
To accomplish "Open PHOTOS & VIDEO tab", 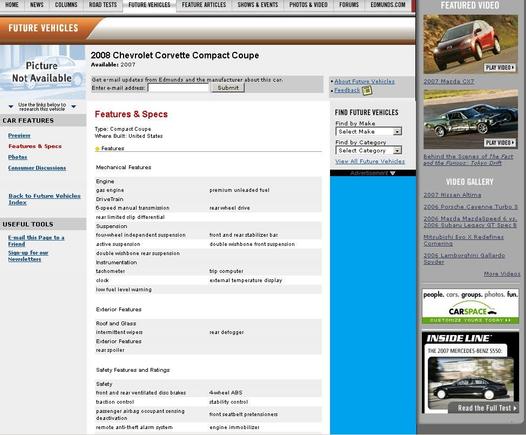I will tap(309, 5).
